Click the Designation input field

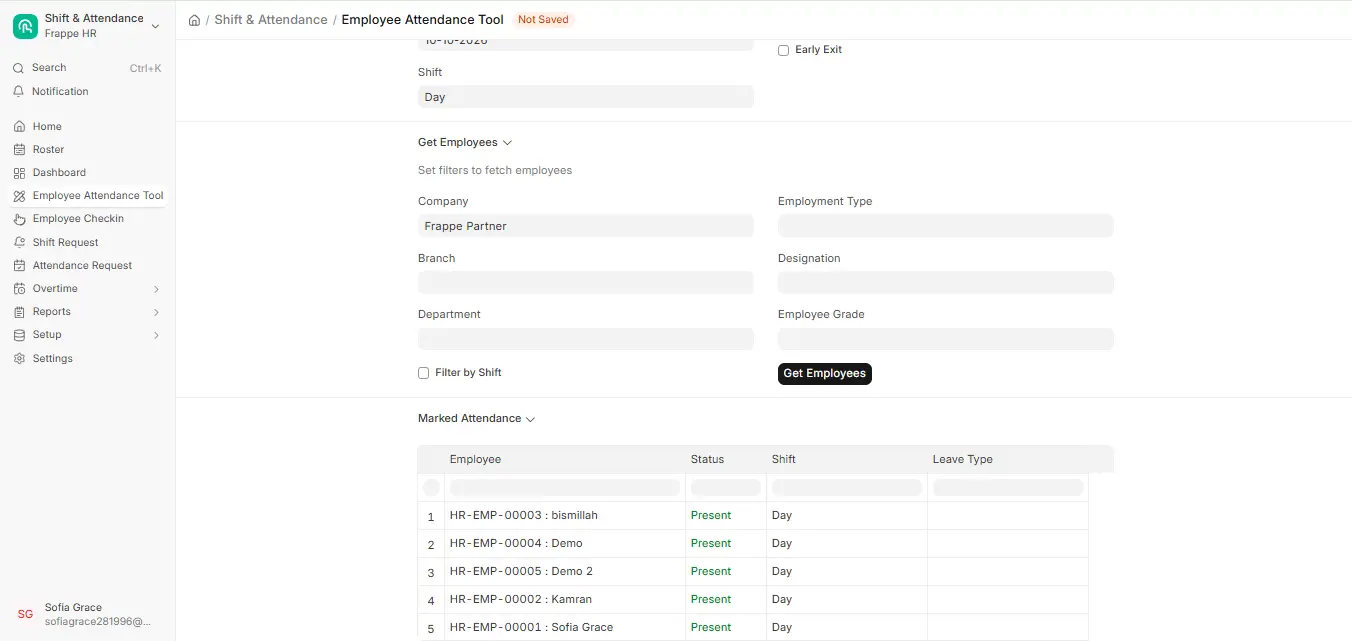pos(945,283)
